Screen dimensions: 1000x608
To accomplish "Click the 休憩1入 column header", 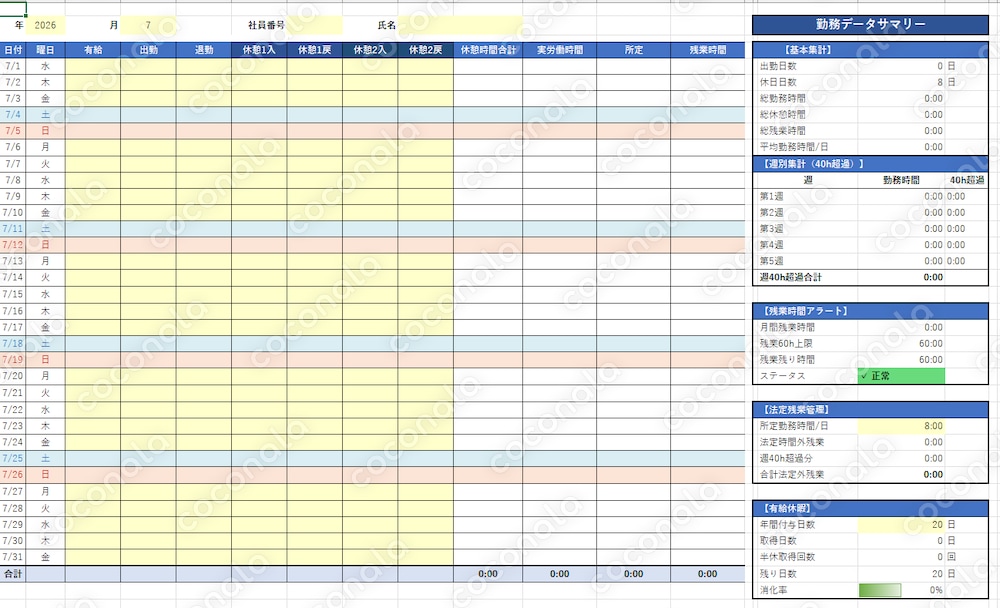I will click(259, 50).
